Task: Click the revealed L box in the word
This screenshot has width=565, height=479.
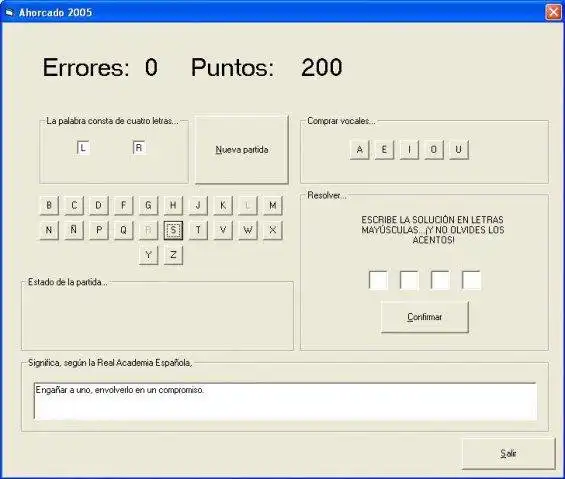Action: (x=83, y=147)
